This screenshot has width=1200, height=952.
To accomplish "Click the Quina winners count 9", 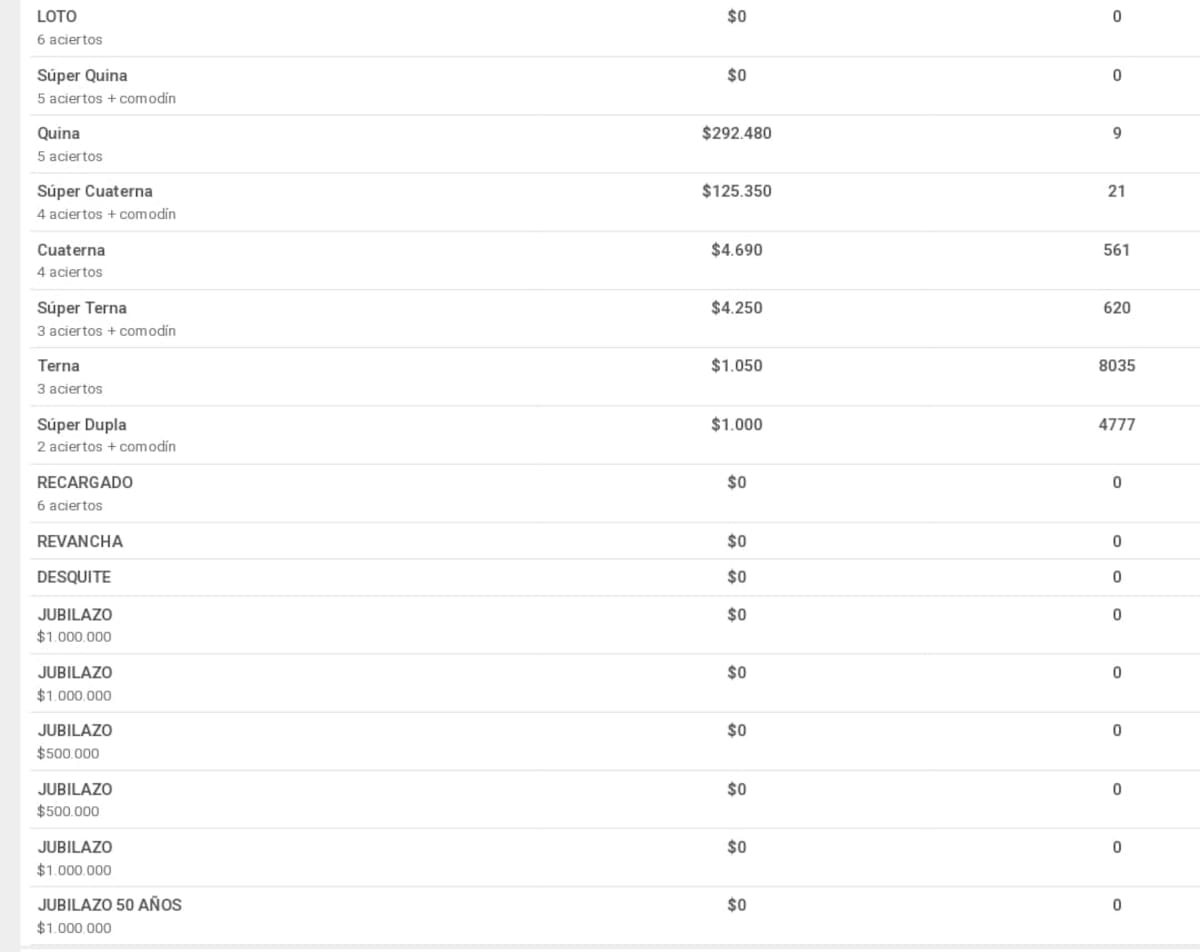I will coord(1117,133).
